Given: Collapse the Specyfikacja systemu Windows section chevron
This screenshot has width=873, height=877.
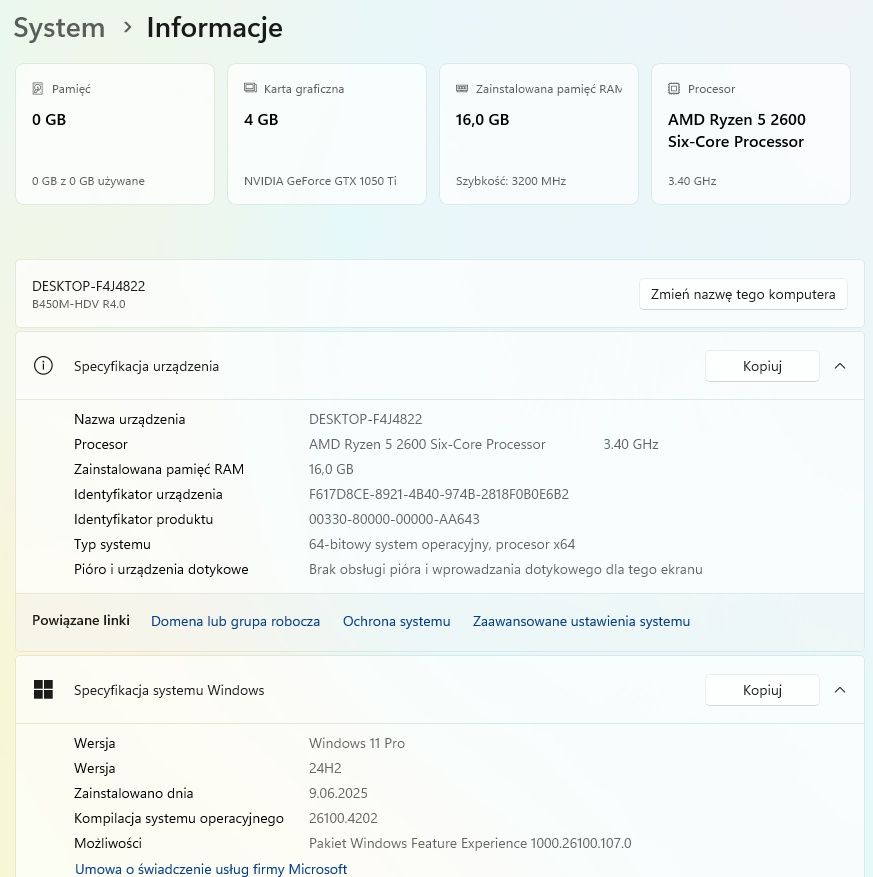Looking at the screenshot, I should click(839, 690).
